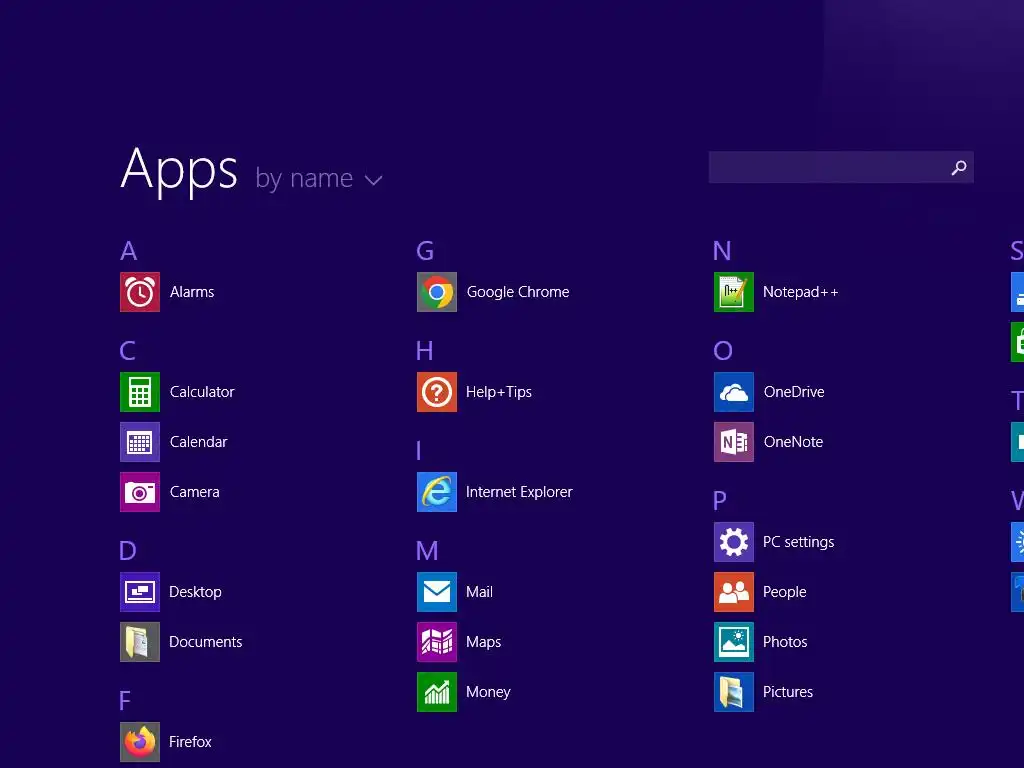Open the OneDrive icon
Screen dimensions: 1024x768
coord(734,392)
